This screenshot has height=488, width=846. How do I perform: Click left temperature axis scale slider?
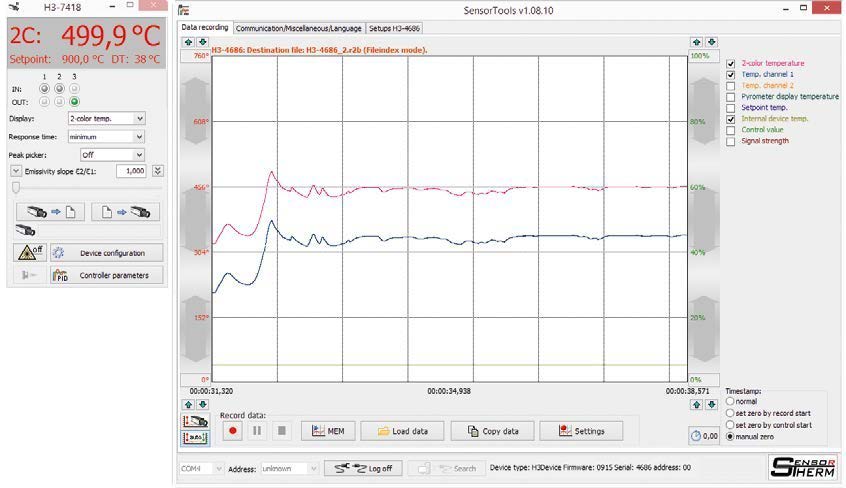tap(195, 219)
